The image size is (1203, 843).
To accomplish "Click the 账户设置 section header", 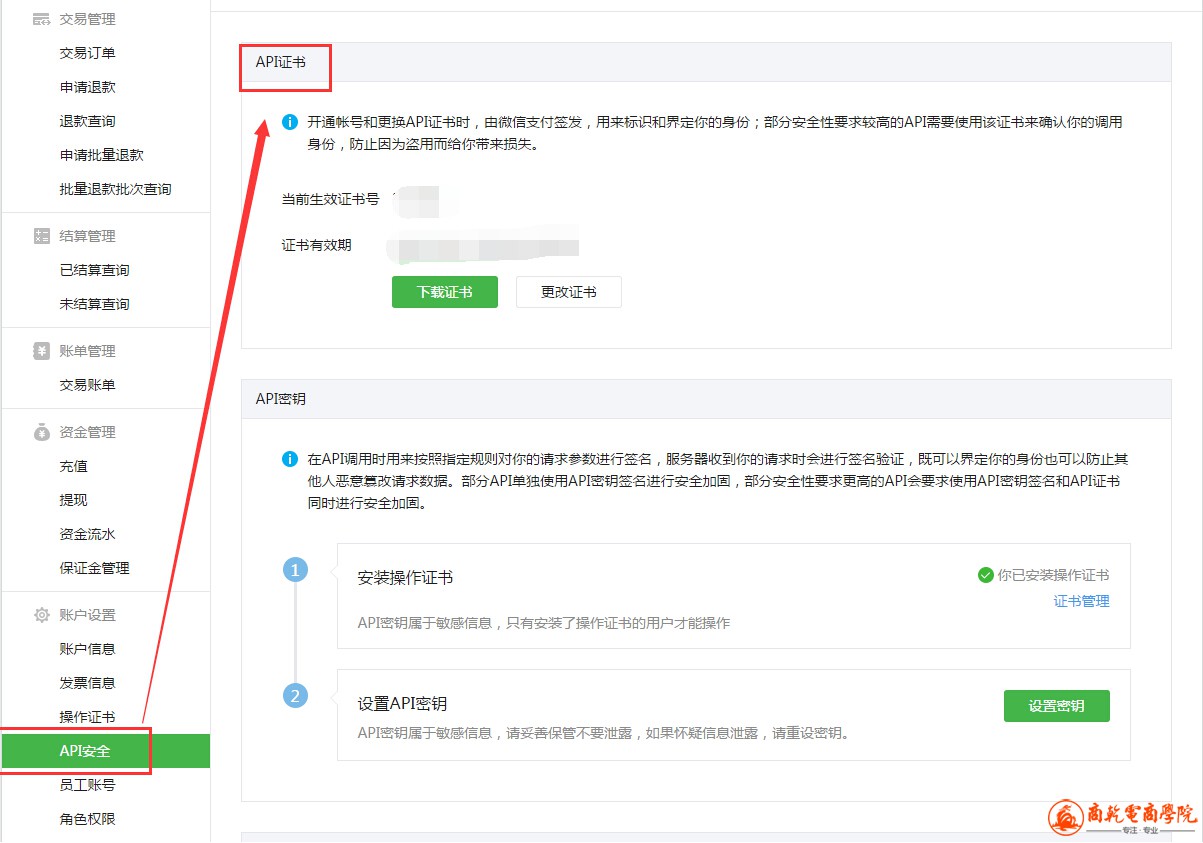I will 87,615.
